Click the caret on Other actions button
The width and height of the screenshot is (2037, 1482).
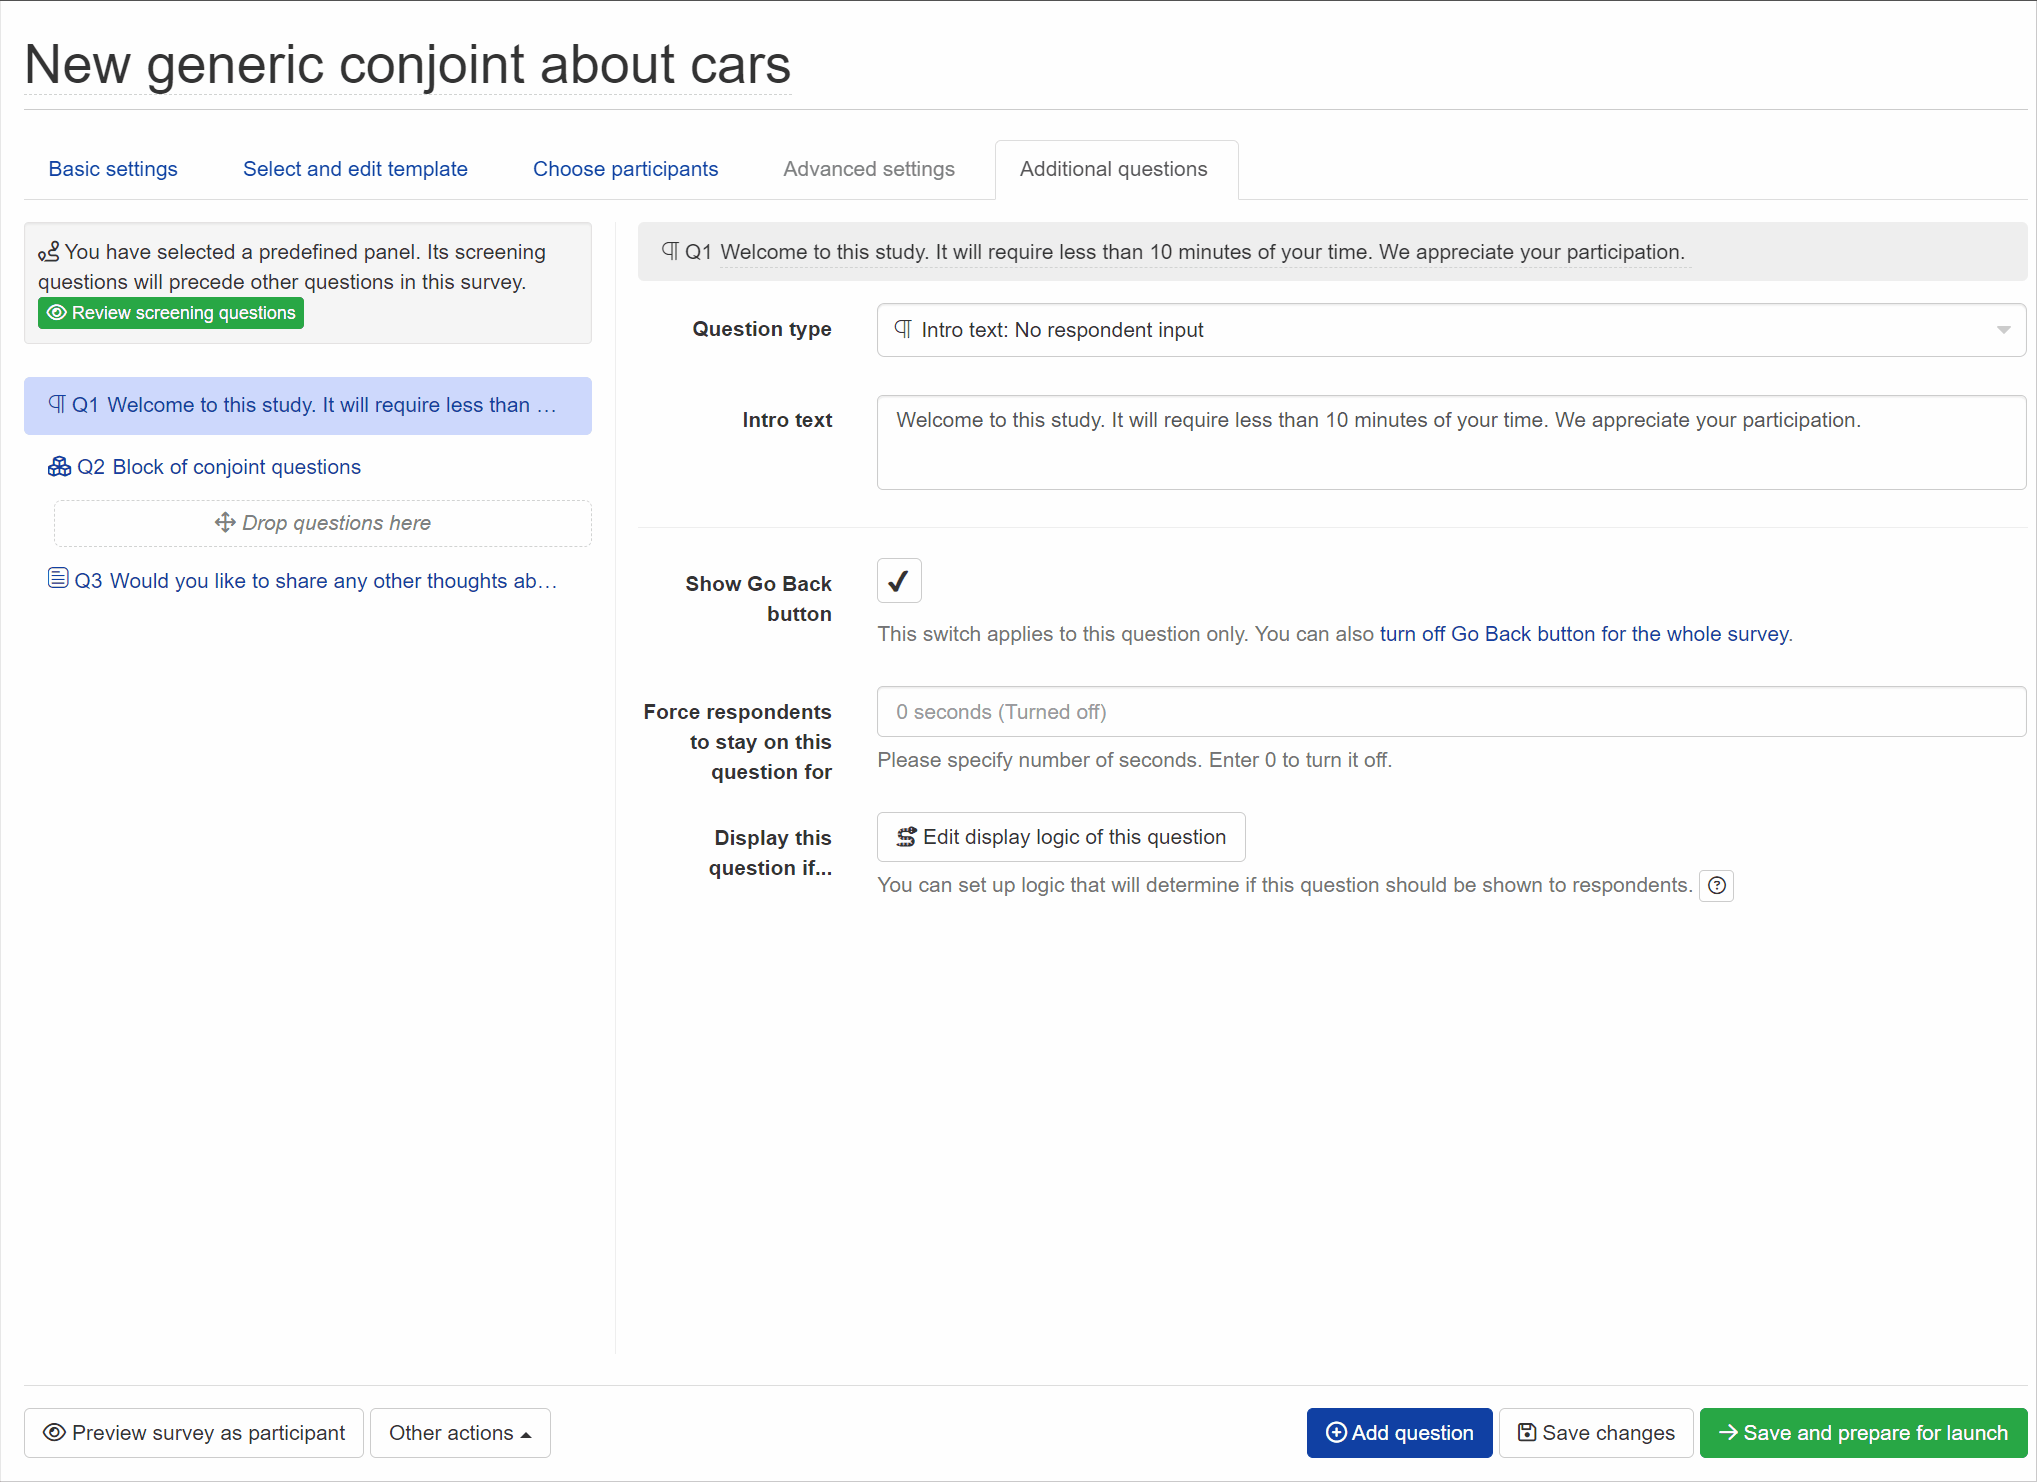(x=526, y=1436)
